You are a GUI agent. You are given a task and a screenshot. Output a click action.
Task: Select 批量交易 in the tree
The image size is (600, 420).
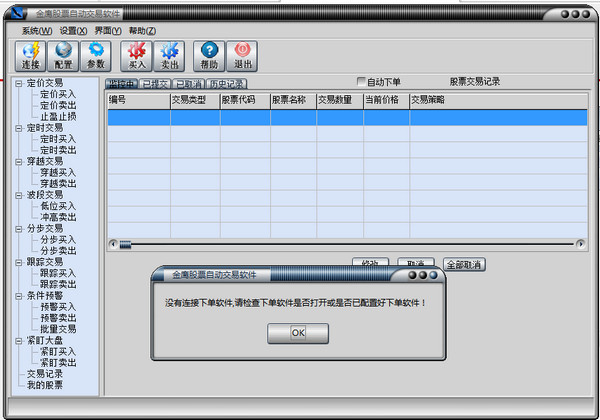pos(58,329)
